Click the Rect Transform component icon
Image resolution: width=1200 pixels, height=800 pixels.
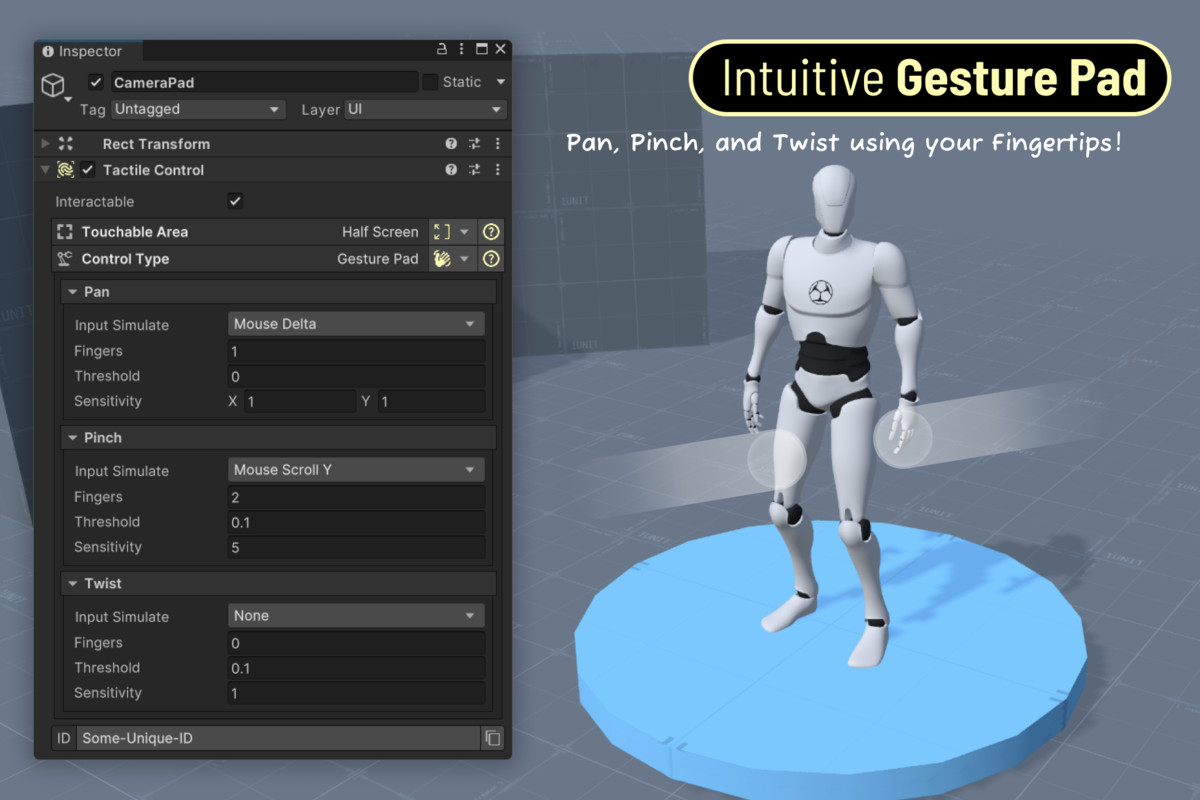tap(66, 144)
